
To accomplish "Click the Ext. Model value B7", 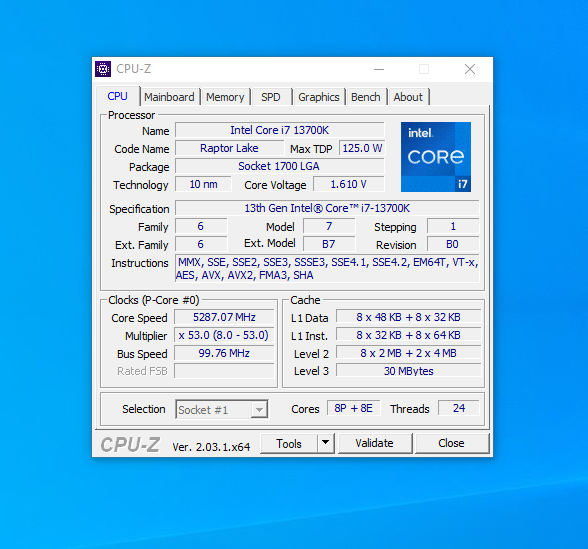I will (x=329, y=244).
